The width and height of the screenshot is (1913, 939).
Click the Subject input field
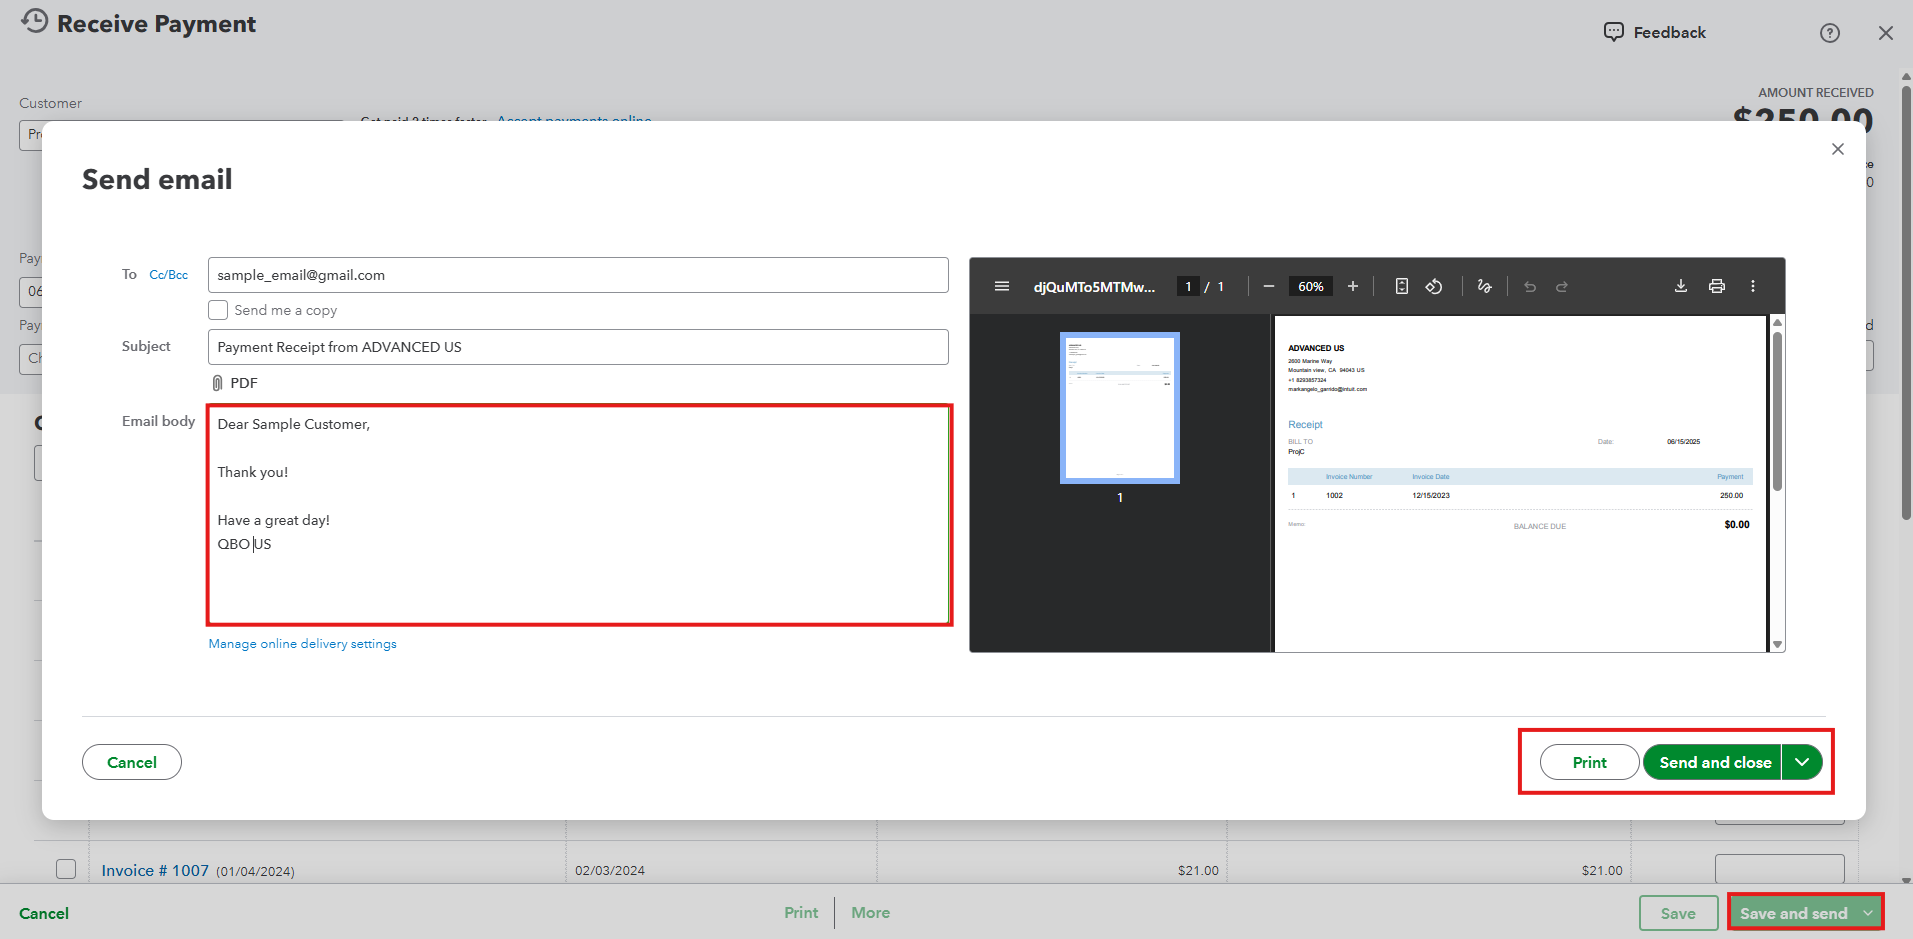point(577,347)
